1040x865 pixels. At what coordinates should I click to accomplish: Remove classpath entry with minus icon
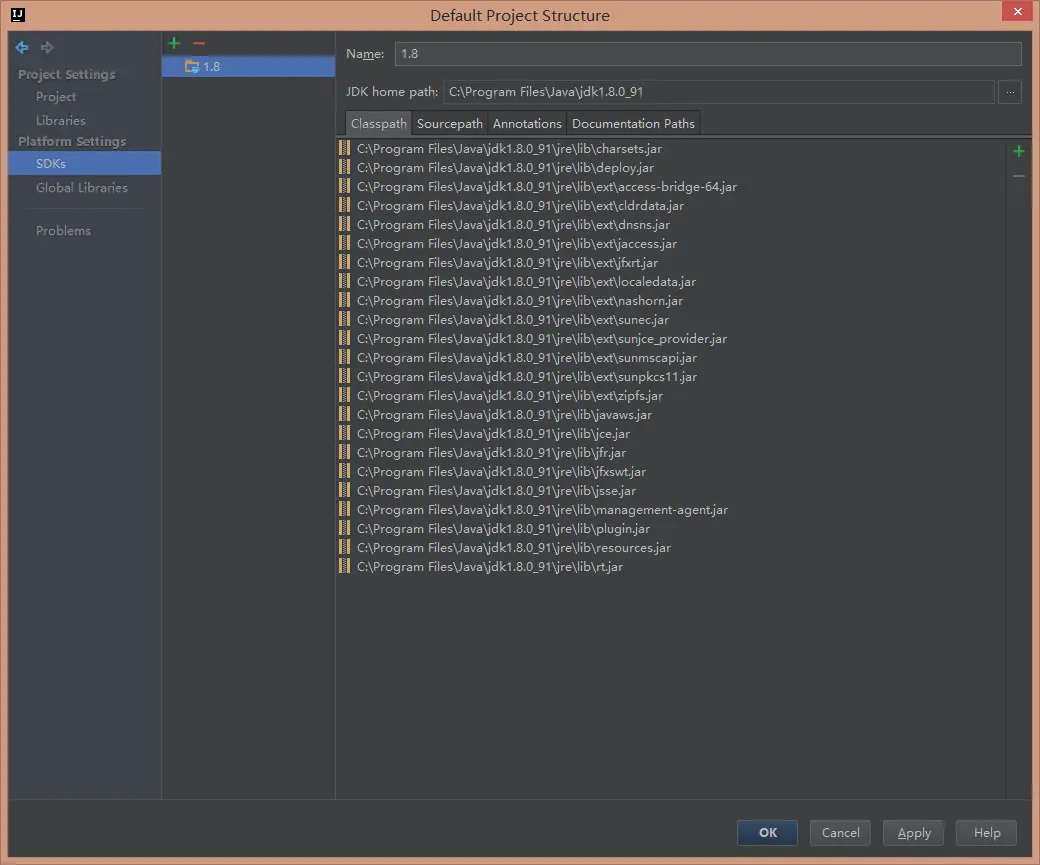coord(1019,176)
